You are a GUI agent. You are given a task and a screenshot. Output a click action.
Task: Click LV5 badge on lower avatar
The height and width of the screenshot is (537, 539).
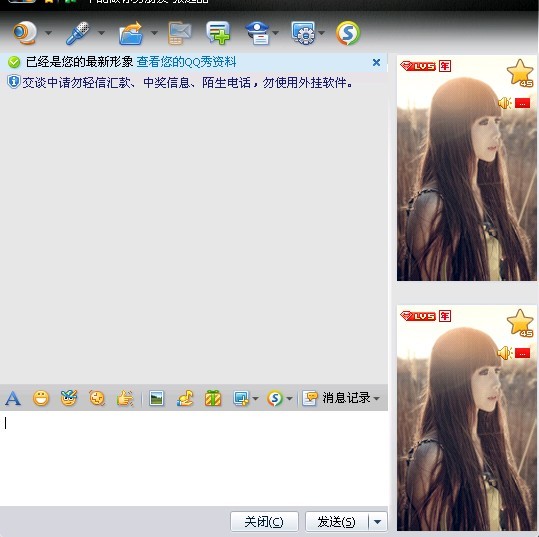[418, 316]
